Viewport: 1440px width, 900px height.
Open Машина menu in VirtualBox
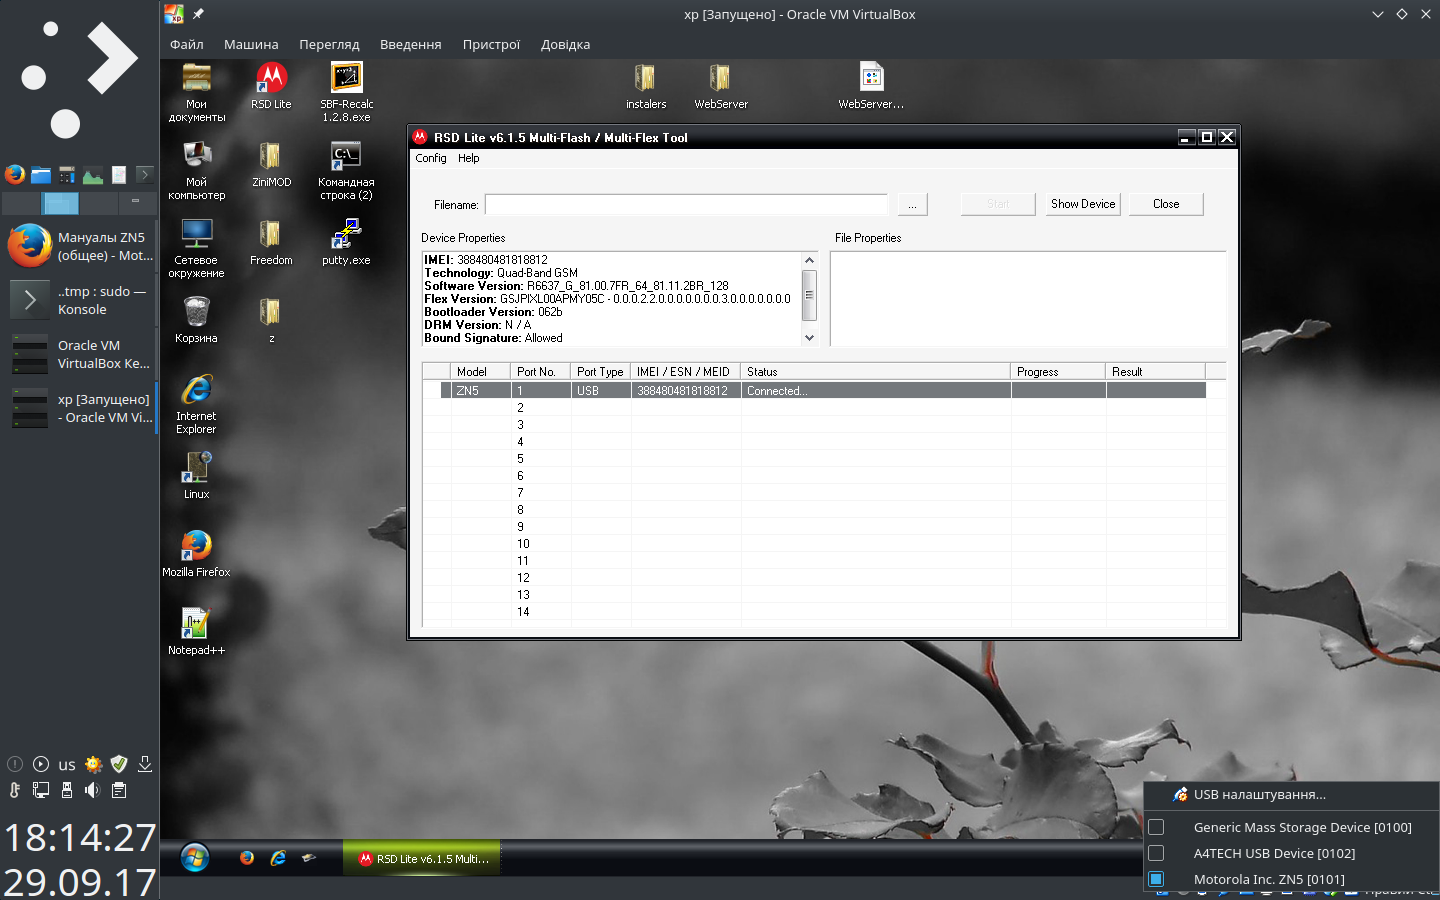pos(251,44)
